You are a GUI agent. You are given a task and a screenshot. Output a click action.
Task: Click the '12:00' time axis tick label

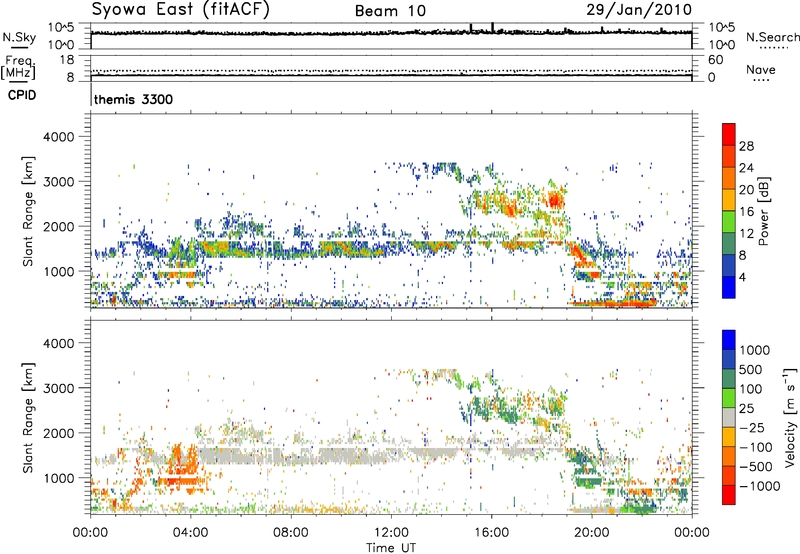click(x=391, y=533)
